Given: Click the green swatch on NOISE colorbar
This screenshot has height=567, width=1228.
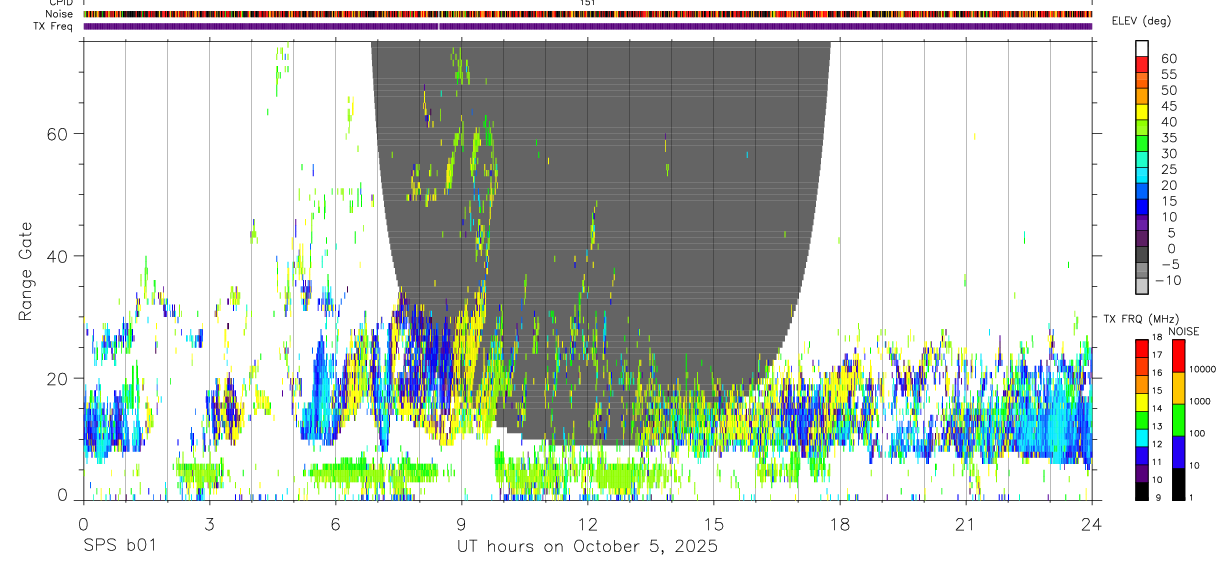Looking at the screenshot, I should coord(1177,420).
